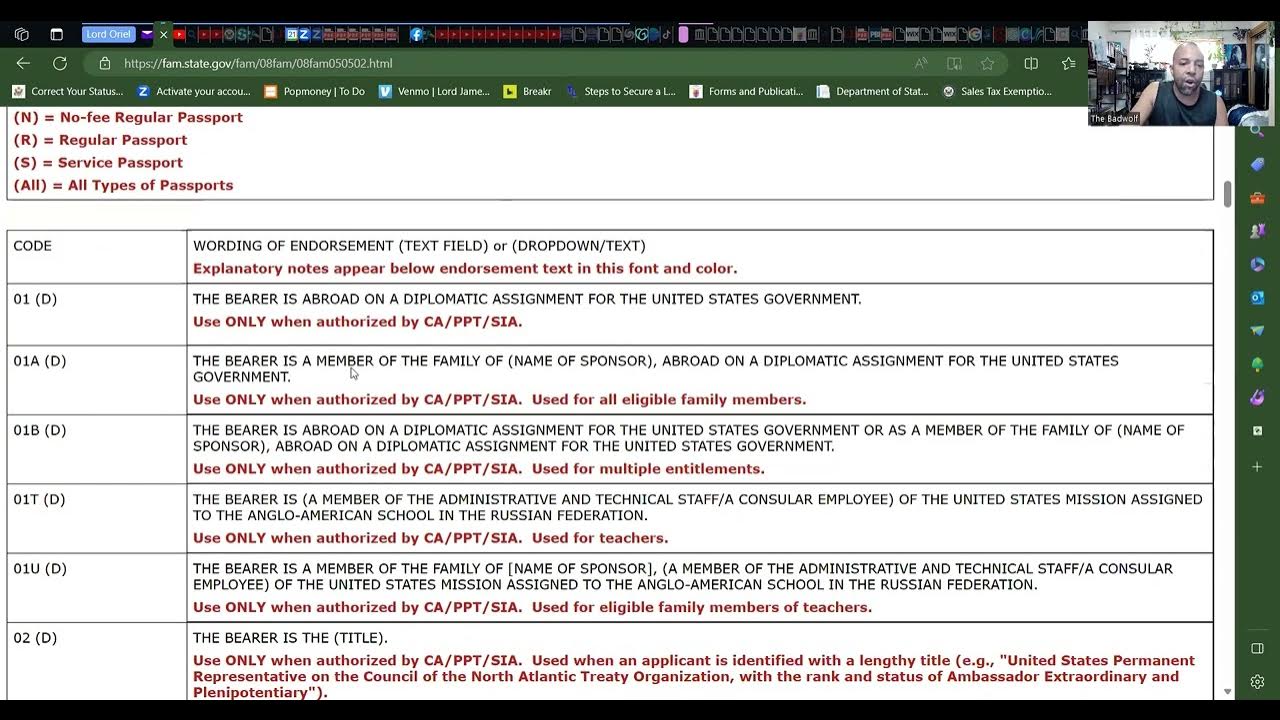Open the workspaces icon in the tab bar

(x=22, y=34)
